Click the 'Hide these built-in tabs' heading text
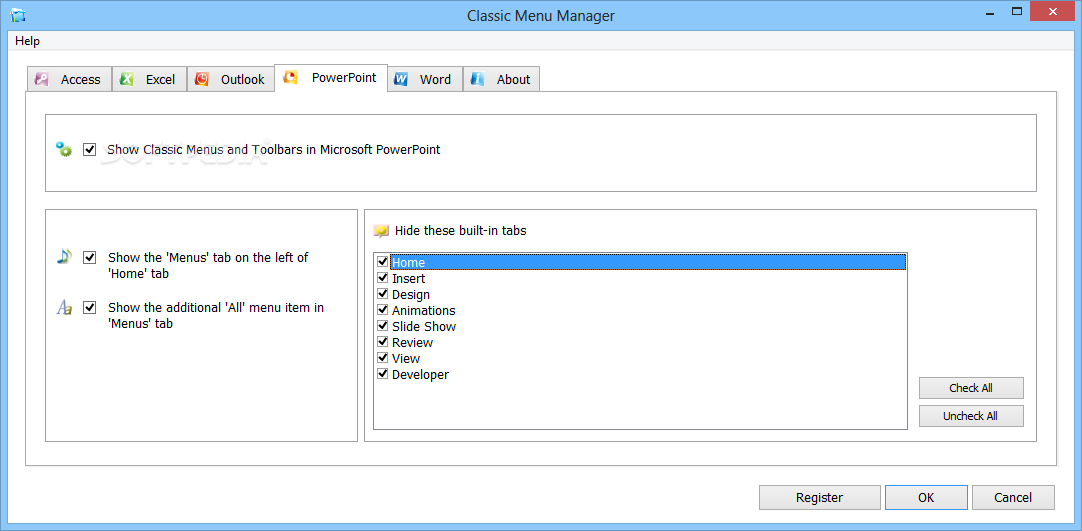This screenshot has width=1082, height=531. pyautogui.click(x=460, y=231)
